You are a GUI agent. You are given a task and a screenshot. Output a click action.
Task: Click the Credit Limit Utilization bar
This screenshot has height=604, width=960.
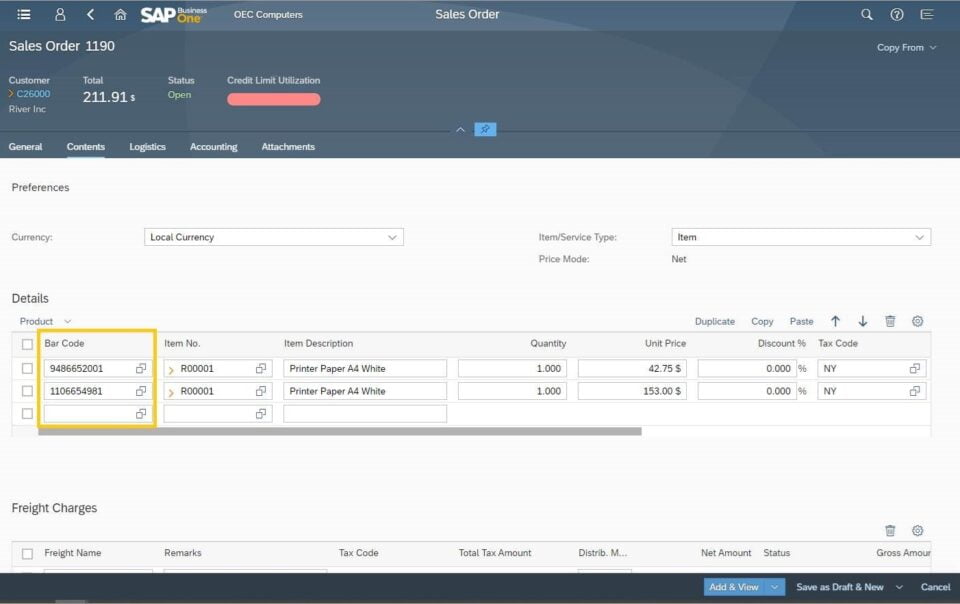click(274, 99)
